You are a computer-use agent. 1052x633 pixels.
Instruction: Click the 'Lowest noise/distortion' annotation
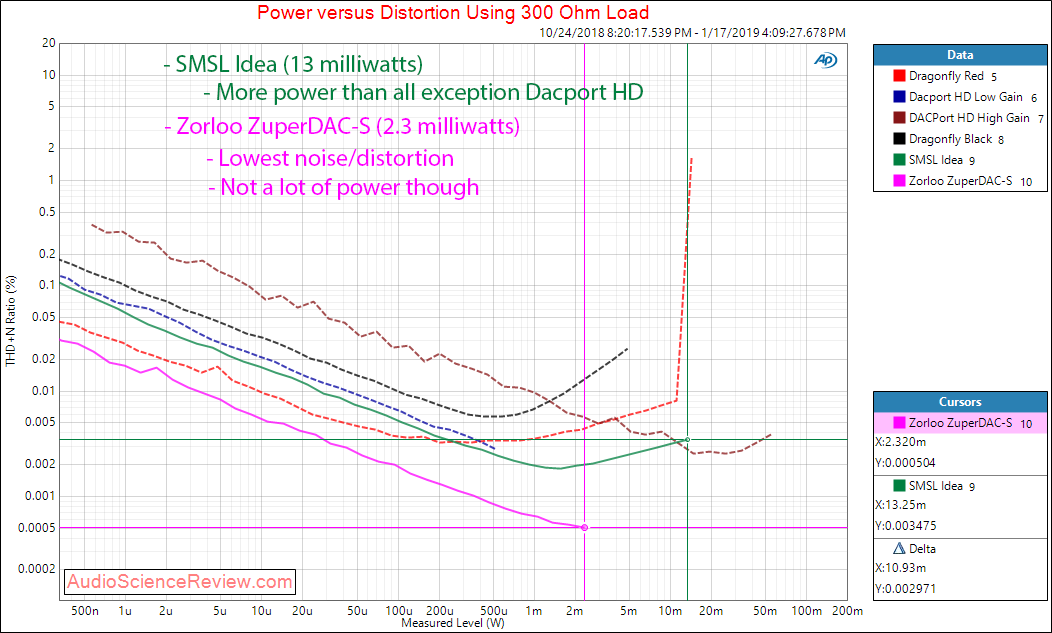point(330,158)
